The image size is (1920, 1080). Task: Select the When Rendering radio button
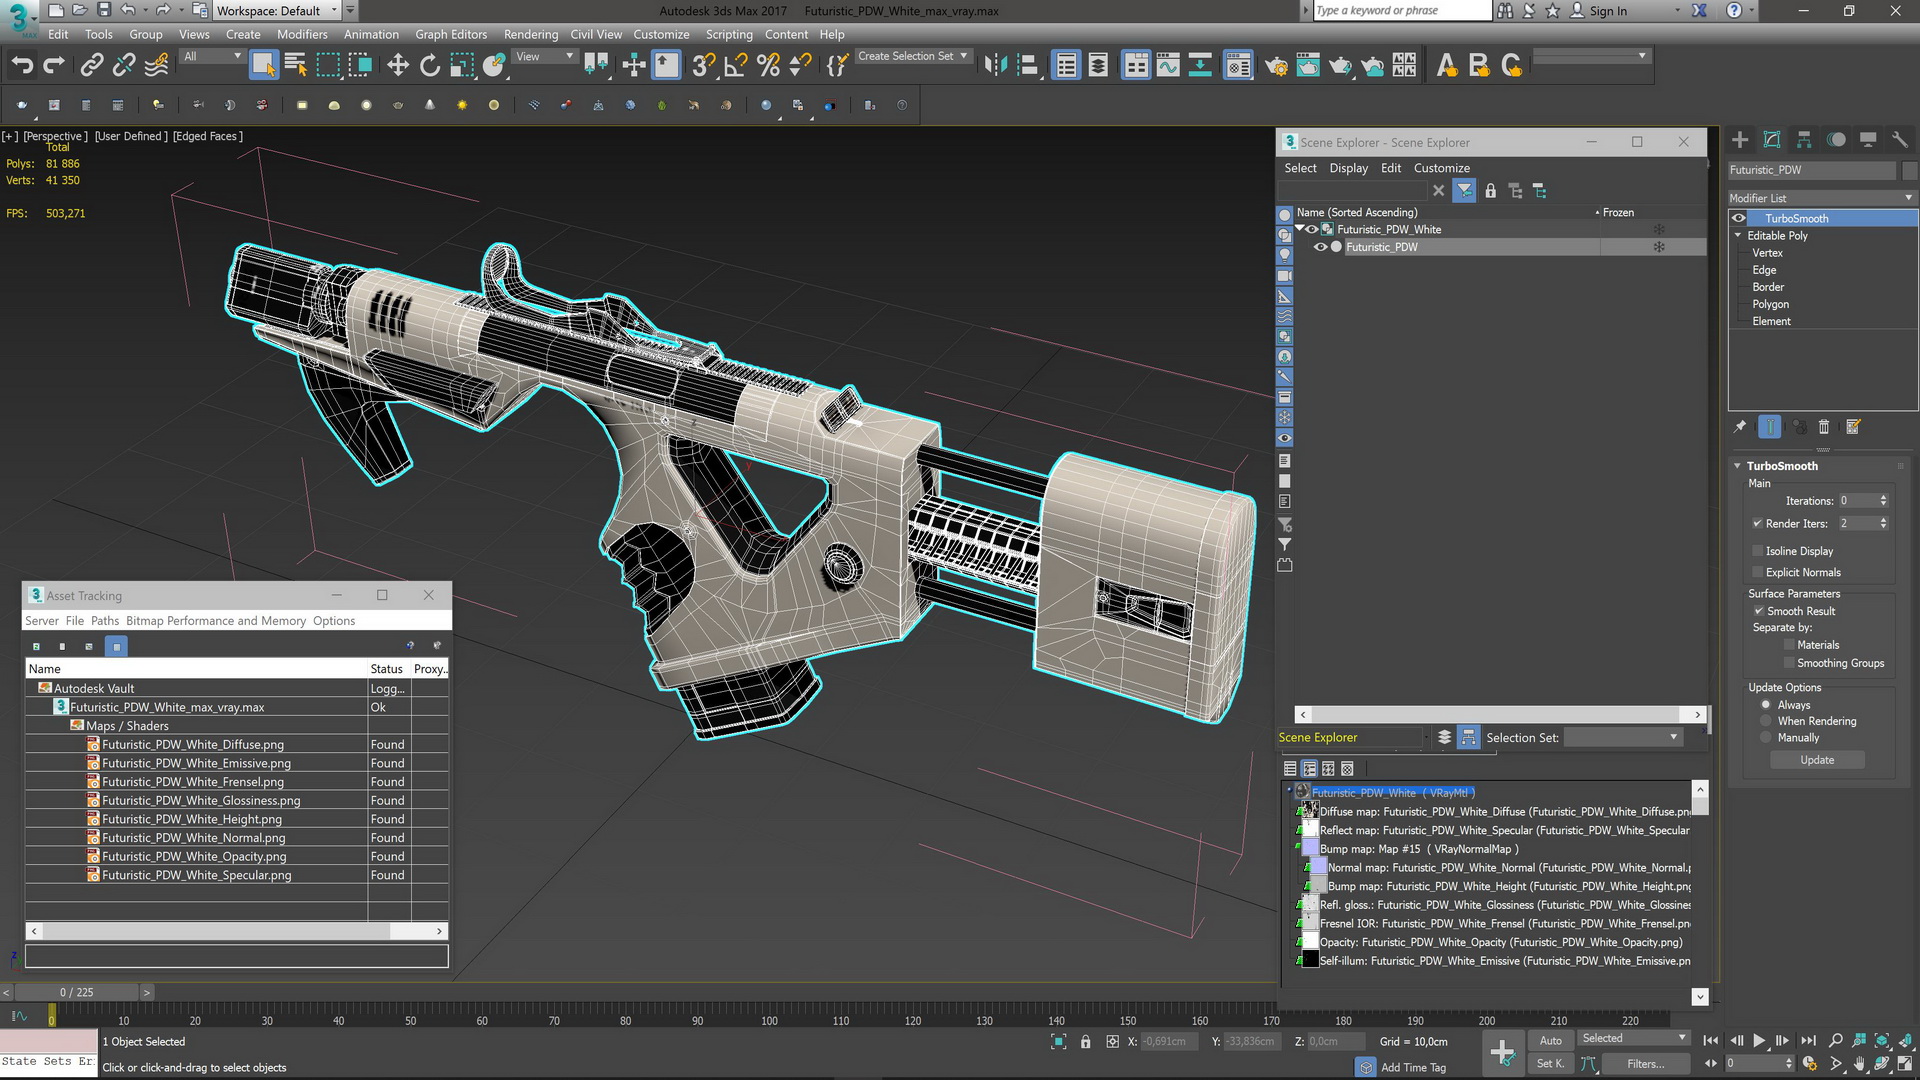pyautogui.click(x=1766, y=721)
